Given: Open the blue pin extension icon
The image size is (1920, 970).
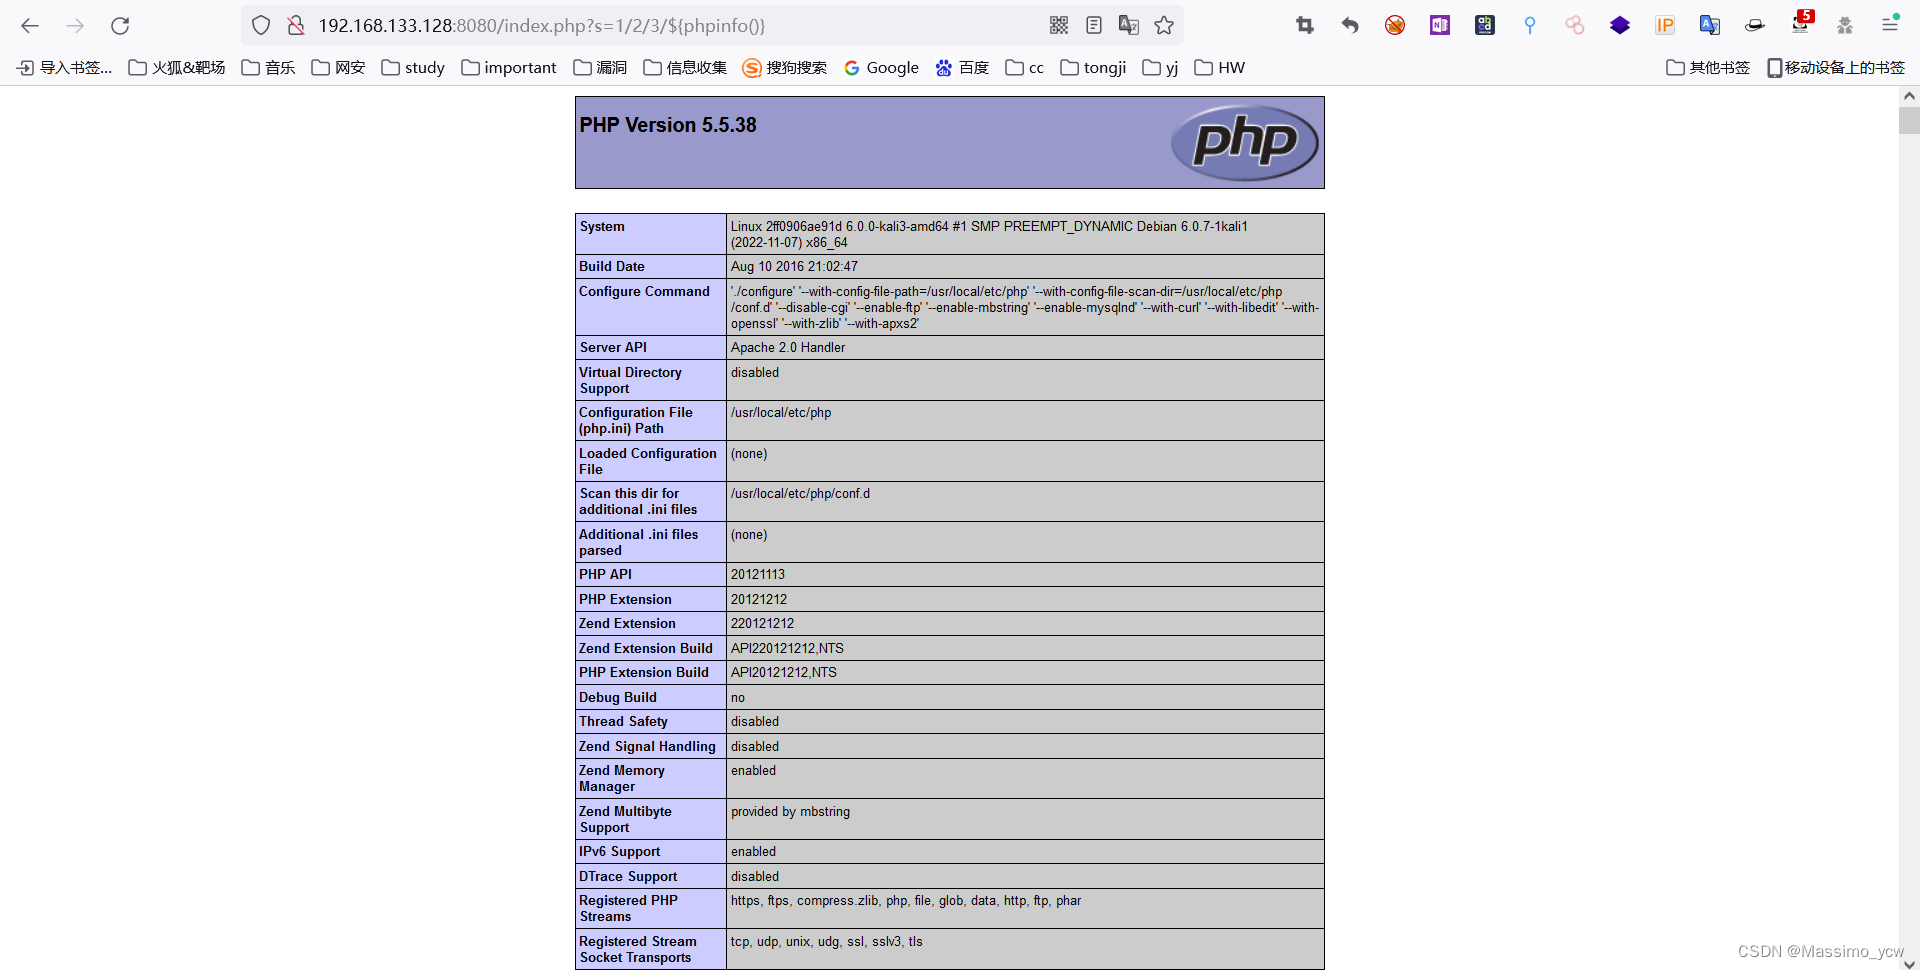Looking at the screenshot, I should (x=1530, y=26).
